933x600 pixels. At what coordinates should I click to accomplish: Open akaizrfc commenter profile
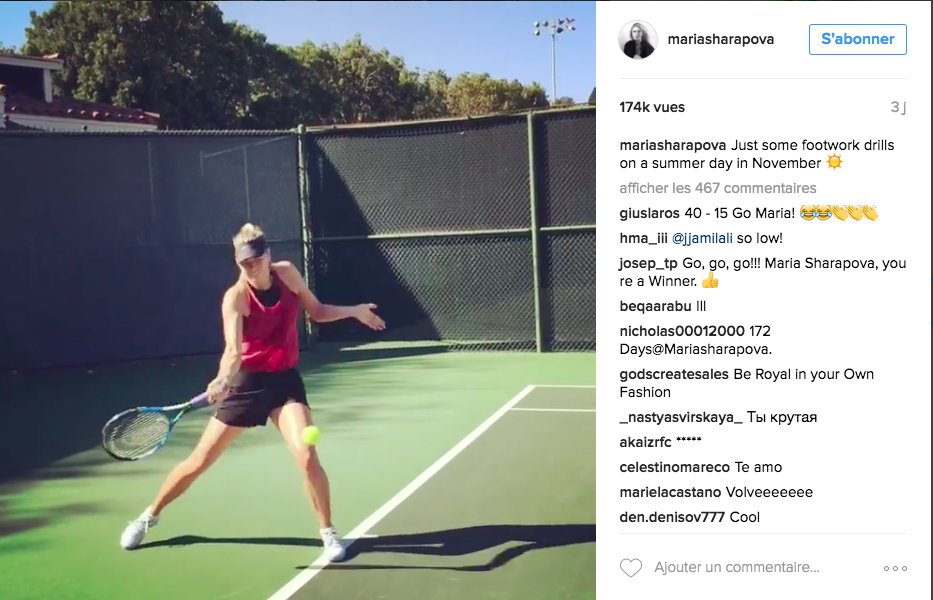645,442
